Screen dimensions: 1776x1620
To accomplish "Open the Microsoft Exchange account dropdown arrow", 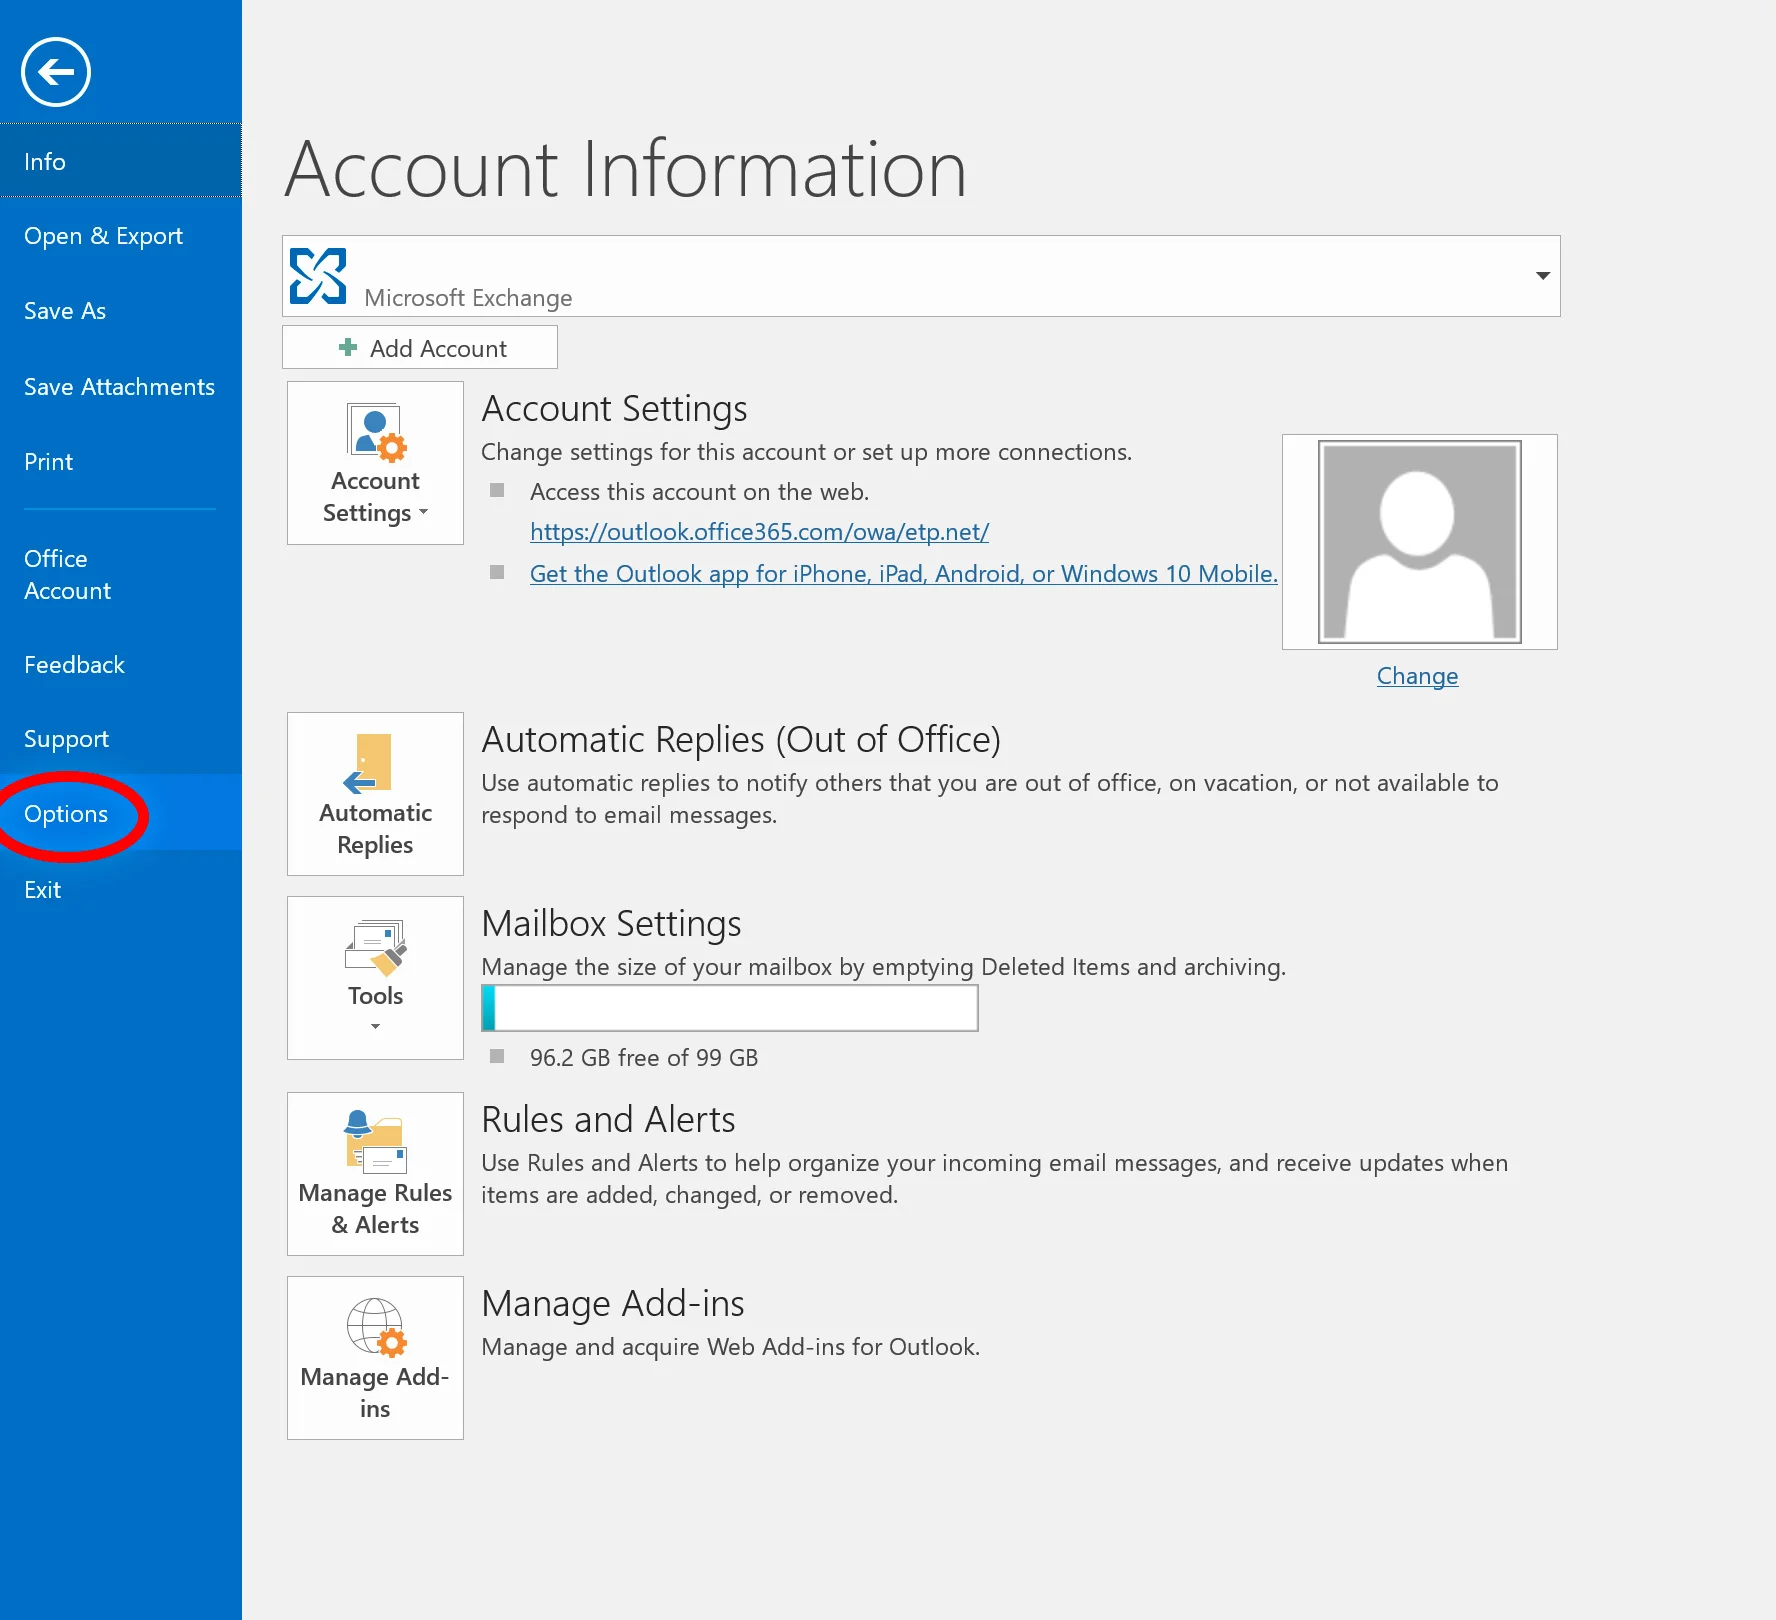I will [x=1543, y=276].
